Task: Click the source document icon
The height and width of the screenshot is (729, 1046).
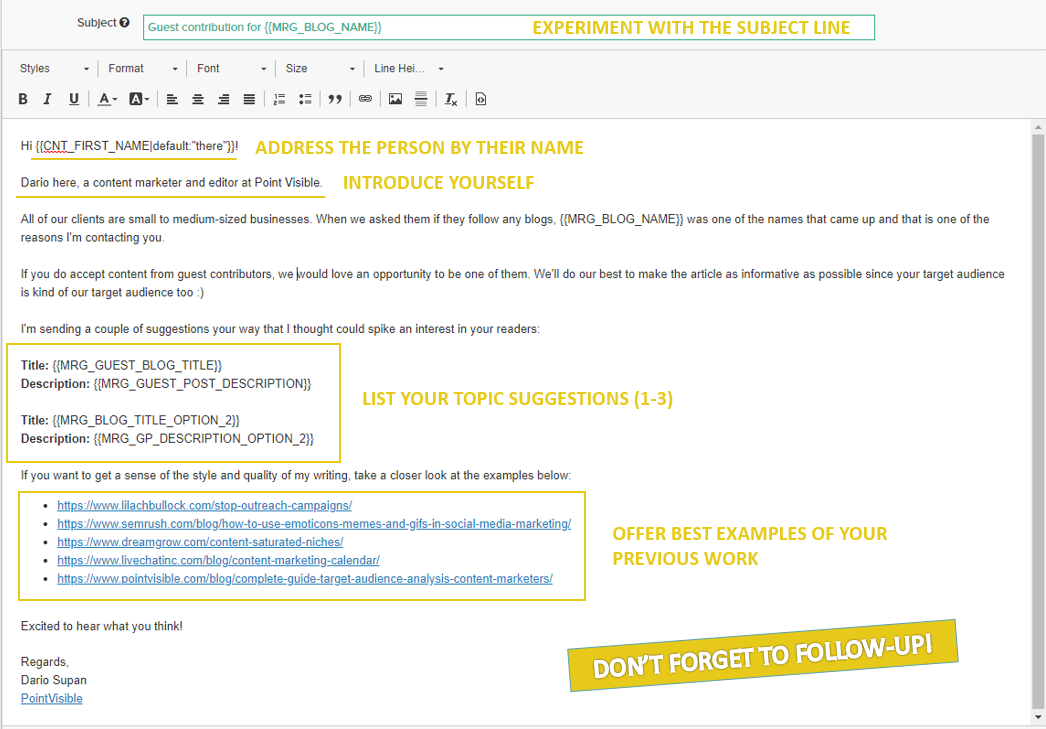Action: click(480, 99)
